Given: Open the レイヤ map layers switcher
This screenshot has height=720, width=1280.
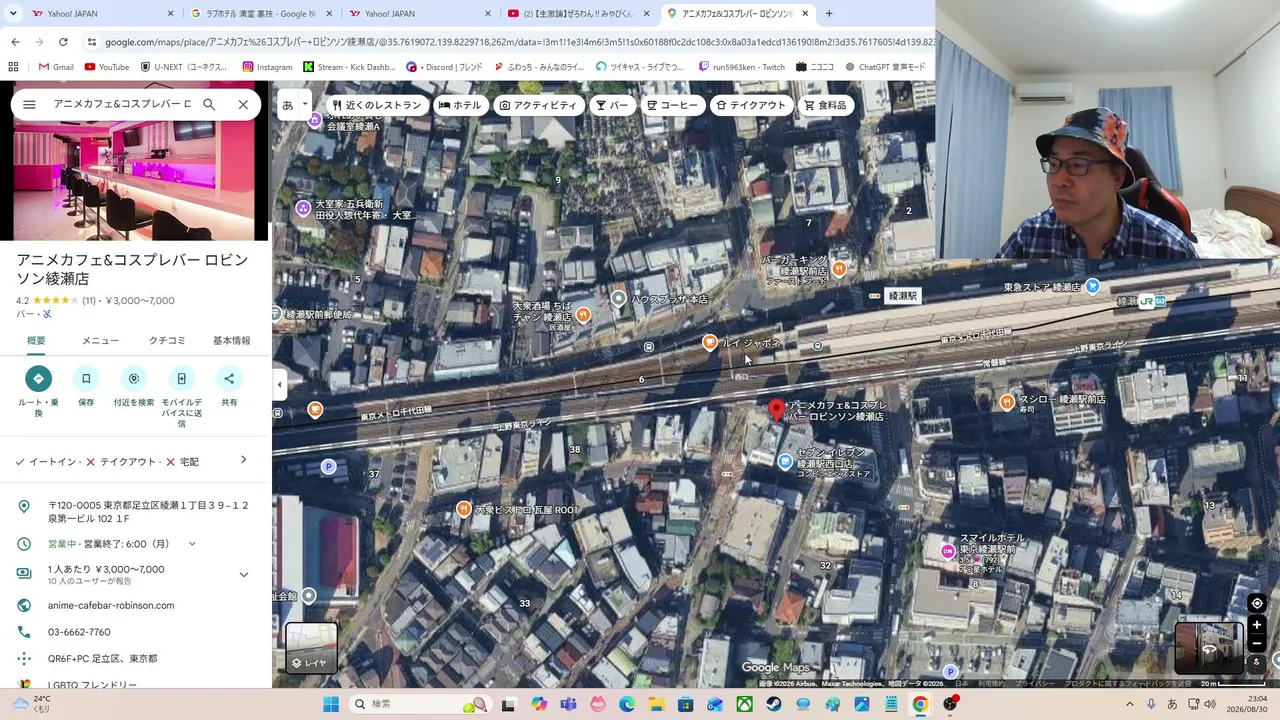Looking at the screenshot, I should (311, 647).
